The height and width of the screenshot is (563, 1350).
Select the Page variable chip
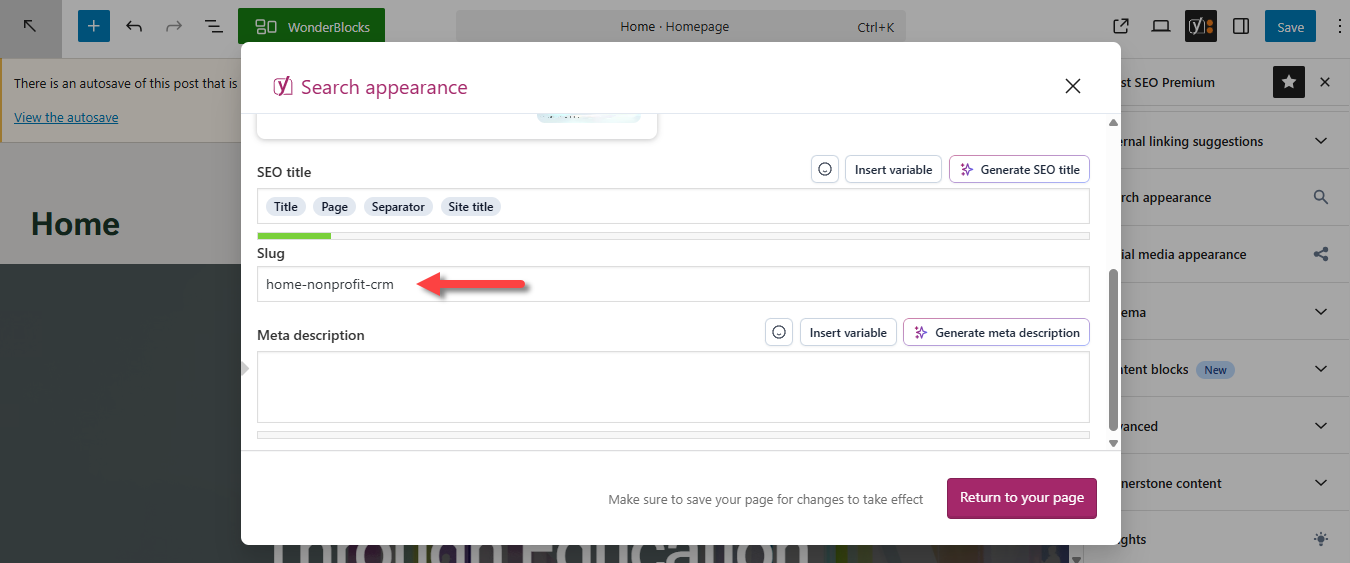tap(335, 207)
